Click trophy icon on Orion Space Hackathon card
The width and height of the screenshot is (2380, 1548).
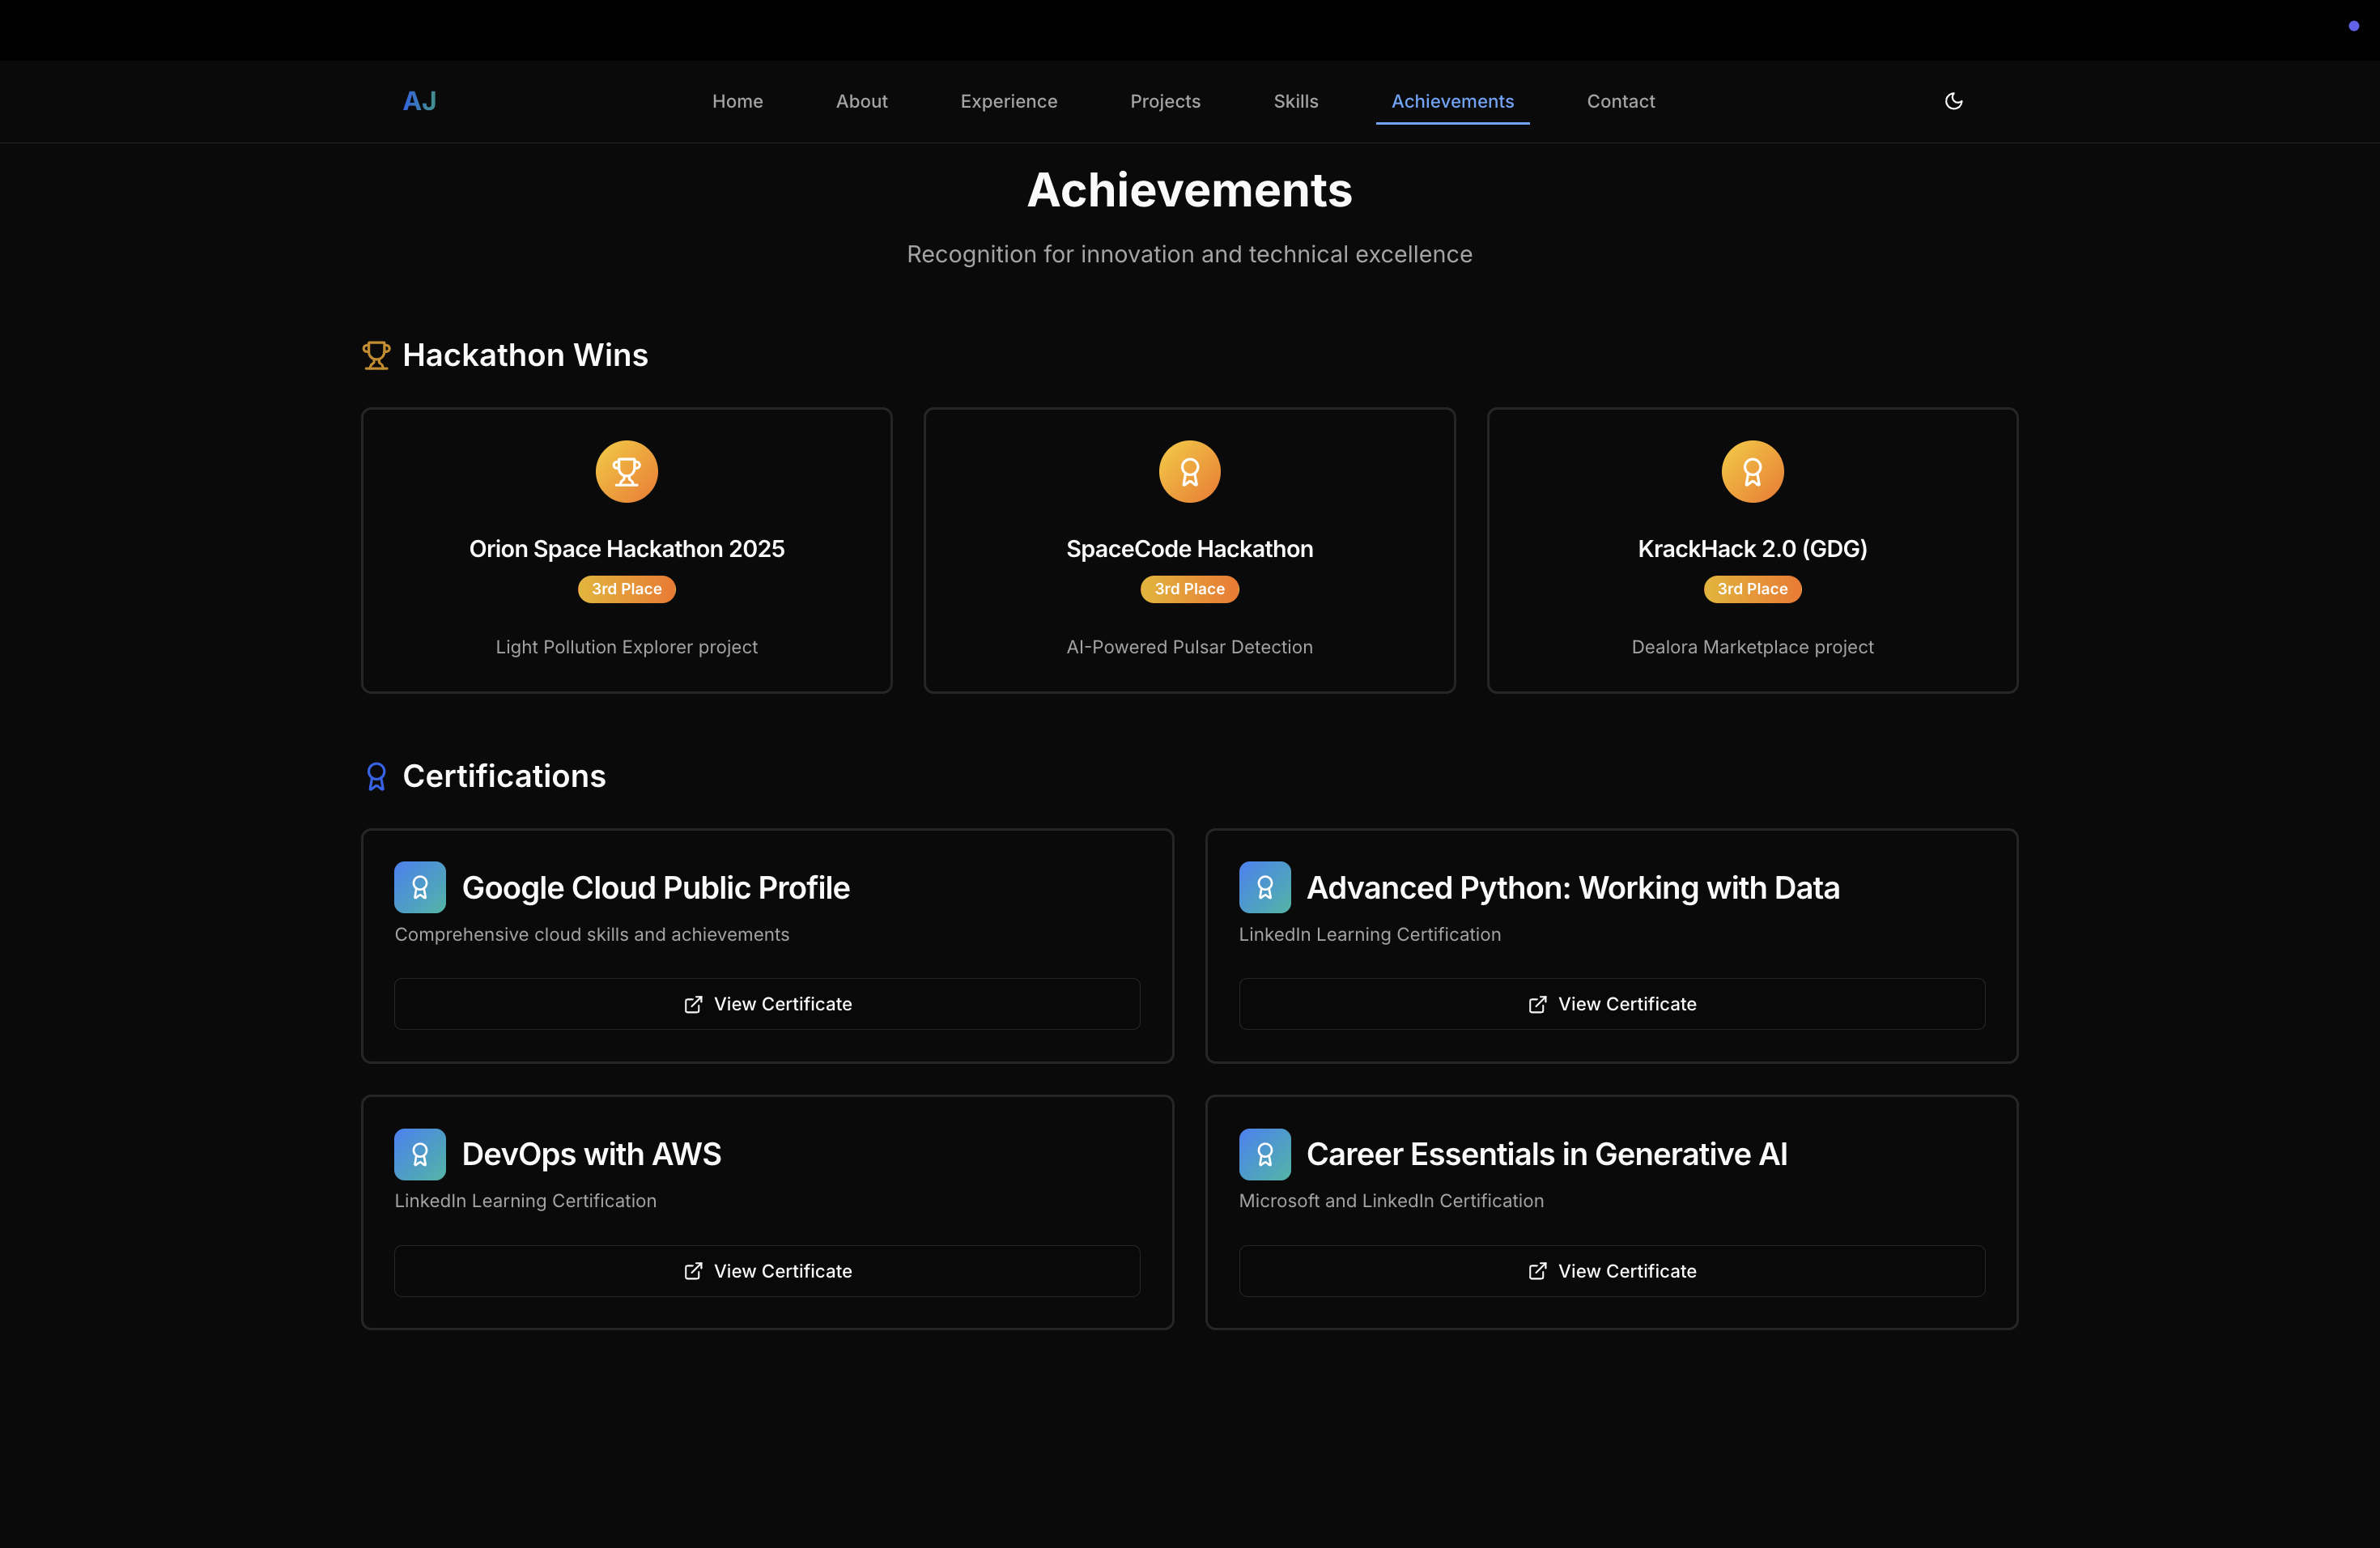[x=626, y=471]
